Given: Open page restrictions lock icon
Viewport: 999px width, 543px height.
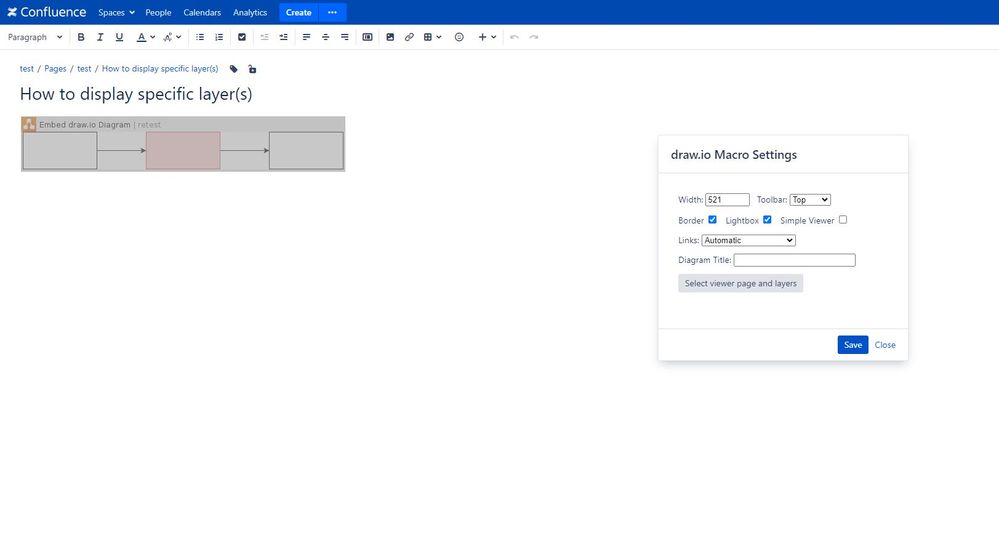Looking at the screenshot, I should tap(252, 69).
